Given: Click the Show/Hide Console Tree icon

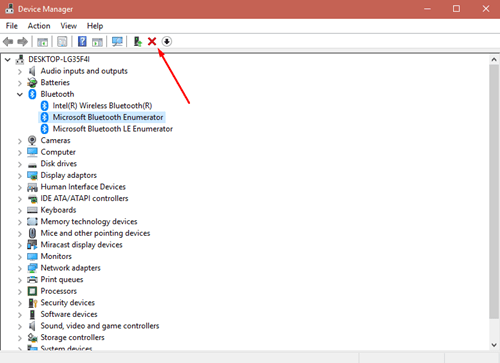Looking at the screenshot, I should point(42,42).
